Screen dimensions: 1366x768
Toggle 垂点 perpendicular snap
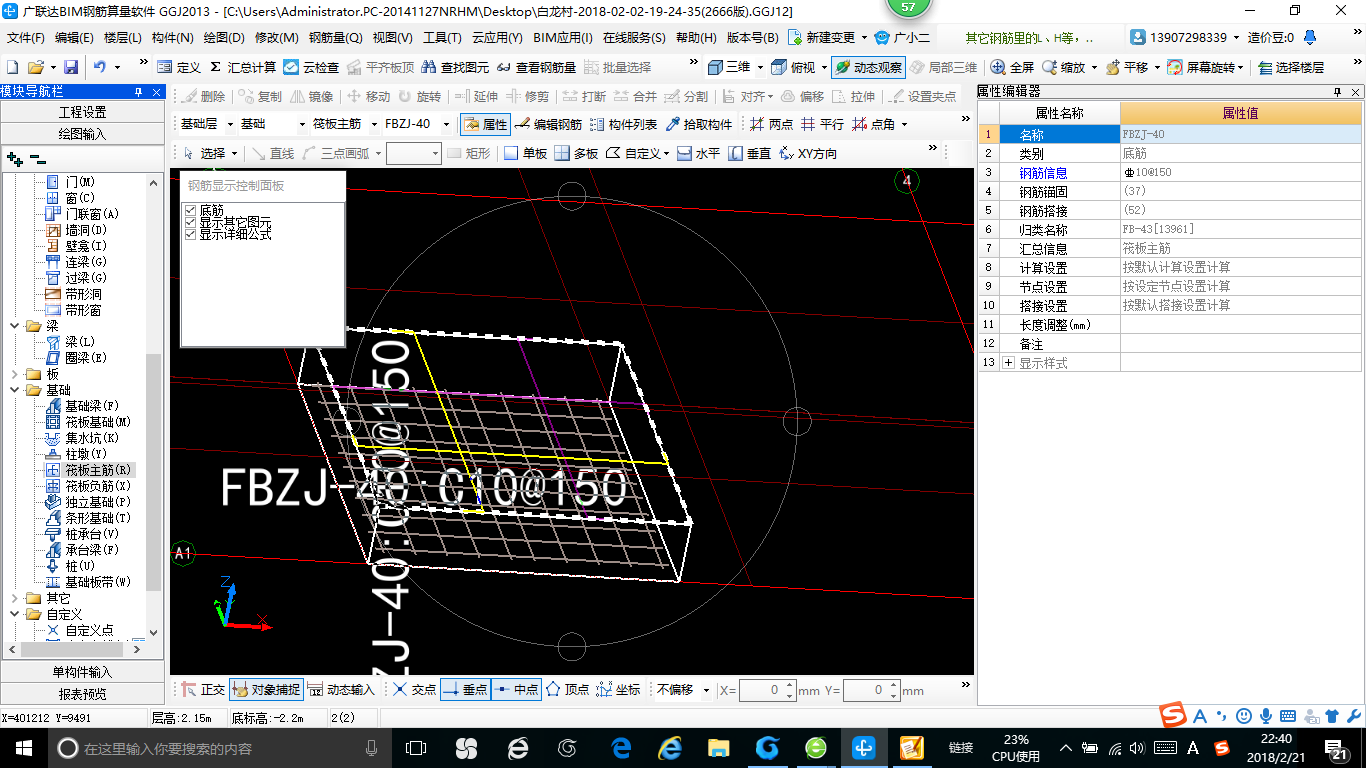click(x=465, y=689)
